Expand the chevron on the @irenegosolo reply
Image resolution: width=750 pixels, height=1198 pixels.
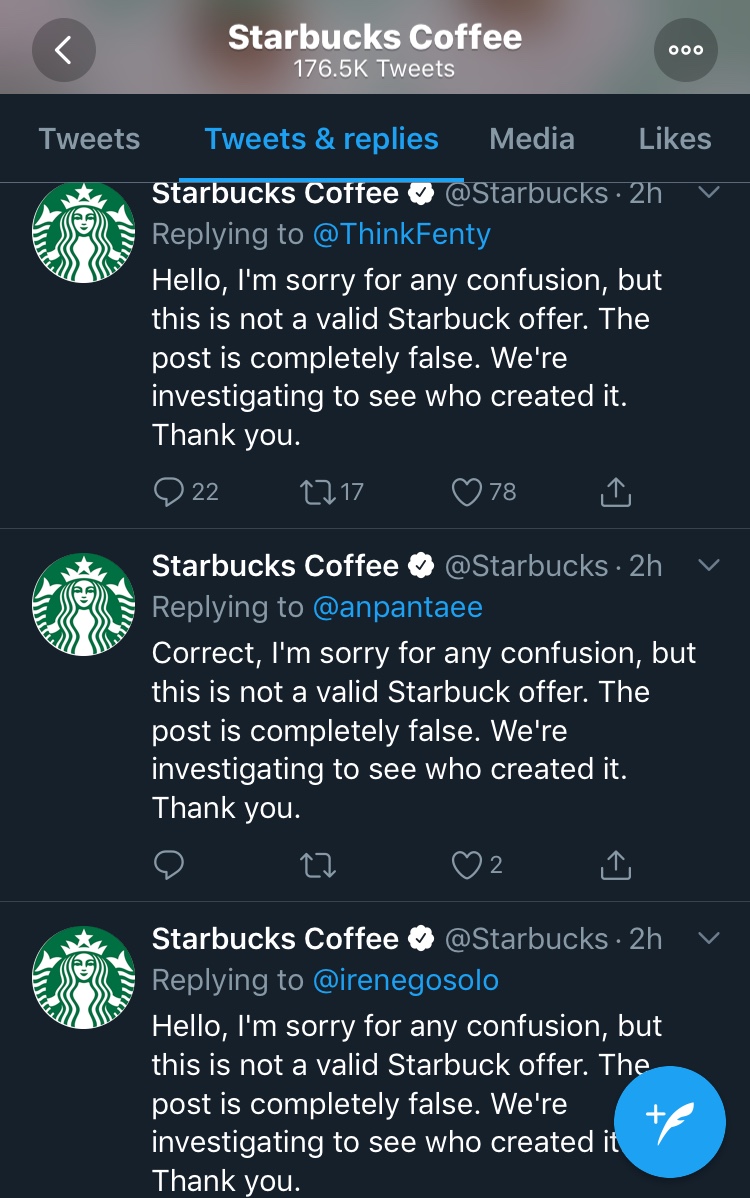[x=708, y=939]
